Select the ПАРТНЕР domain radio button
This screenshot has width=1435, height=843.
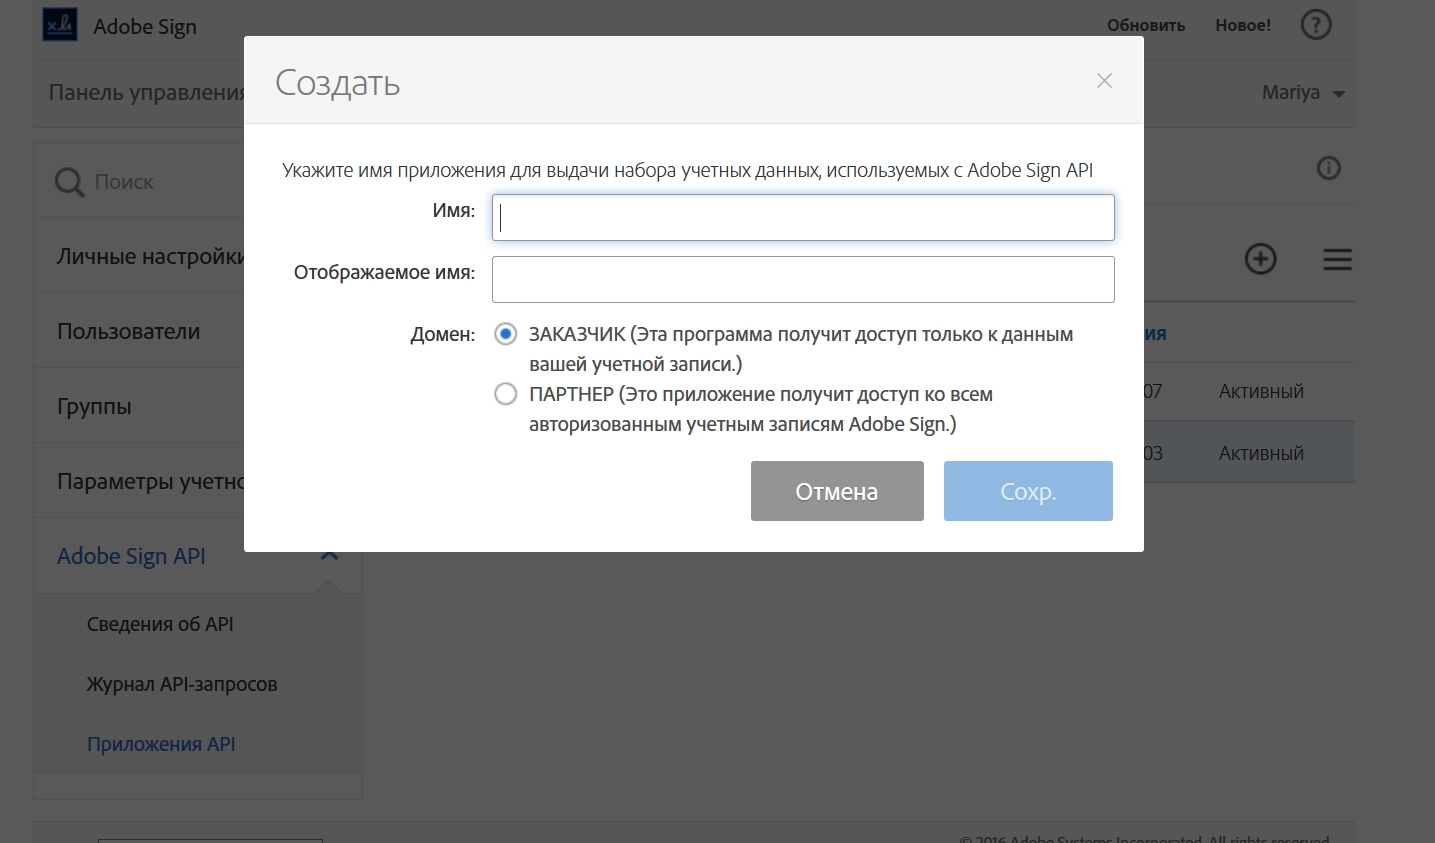[506, 394]
